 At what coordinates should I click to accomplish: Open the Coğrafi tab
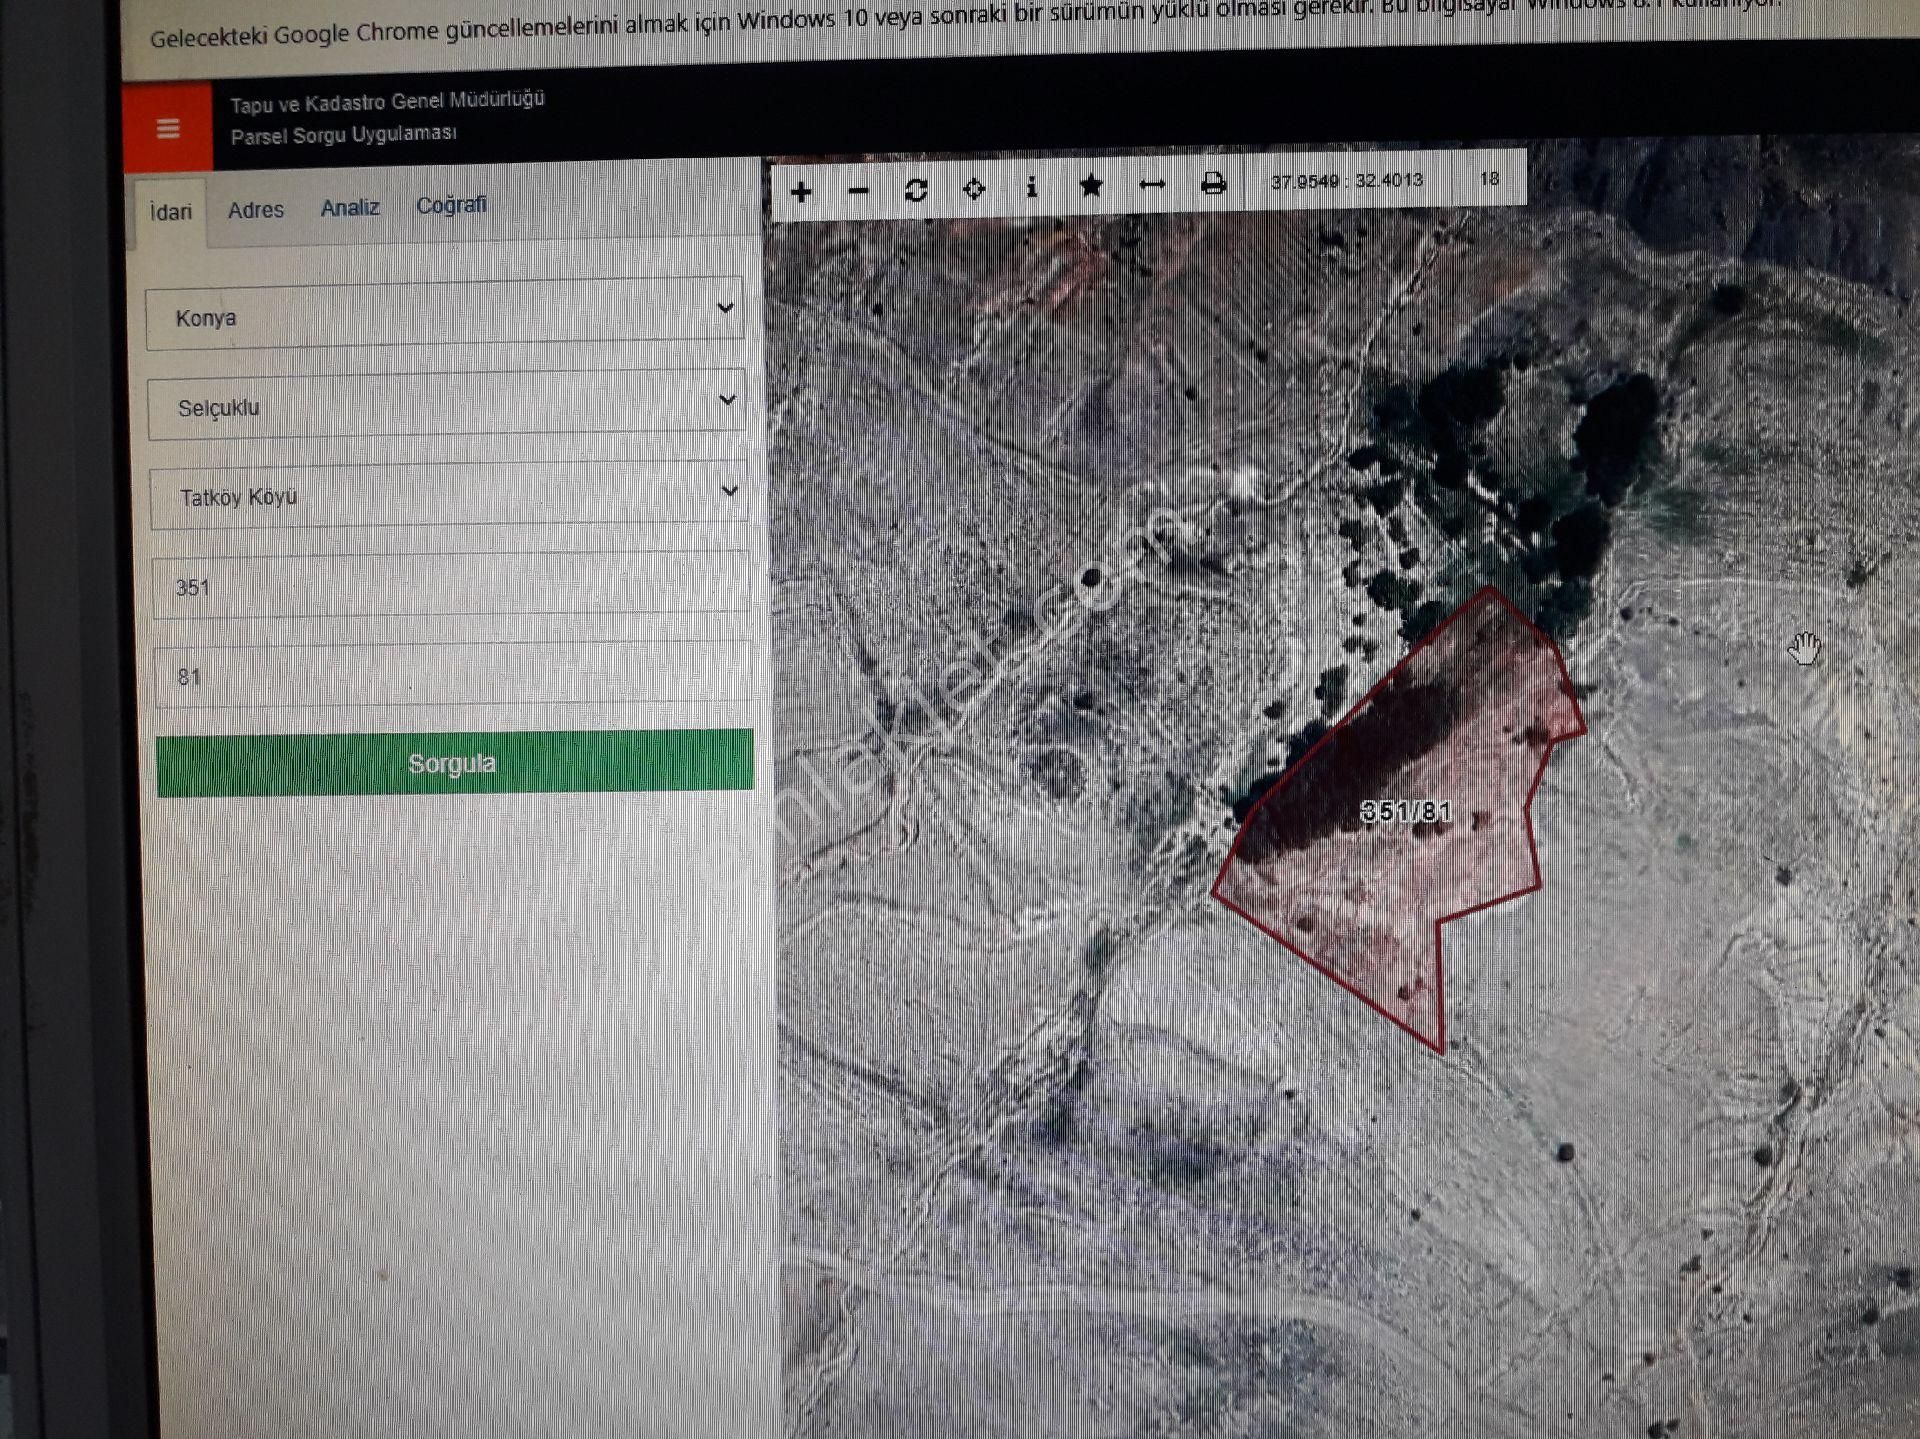click(x=451, y=205)
